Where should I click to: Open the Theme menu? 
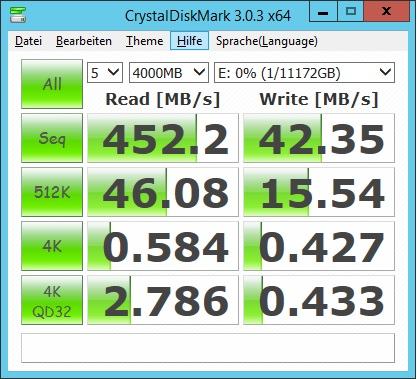[x=145, y=41]
